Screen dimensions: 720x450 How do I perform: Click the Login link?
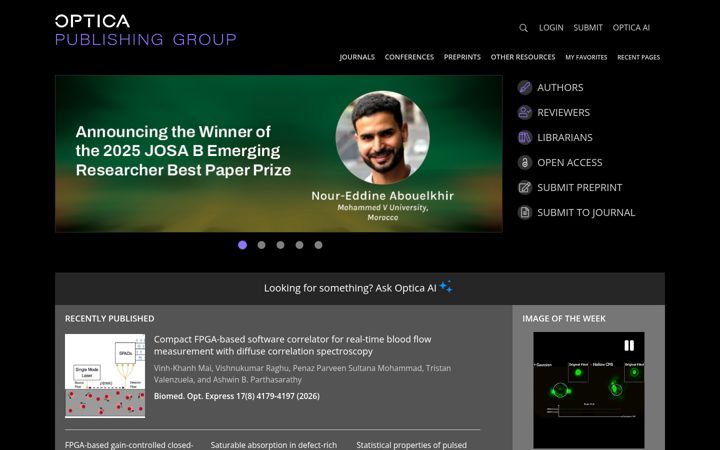pos(551,28)
